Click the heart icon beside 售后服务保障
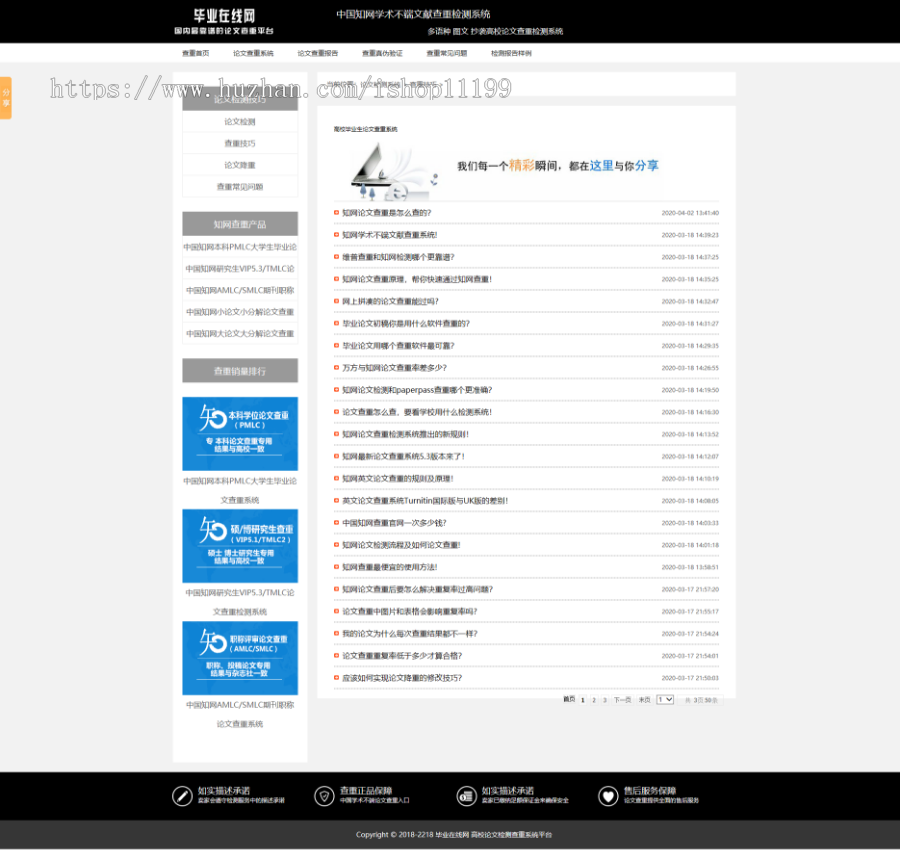The width and height of the screenshot is (900, 859). click(608, 796)
